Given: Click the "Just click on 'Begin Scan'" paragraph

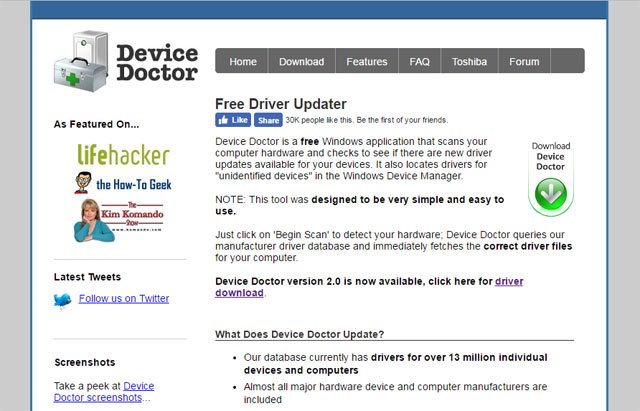Looking at the screenshot, I should click(393, 246).
